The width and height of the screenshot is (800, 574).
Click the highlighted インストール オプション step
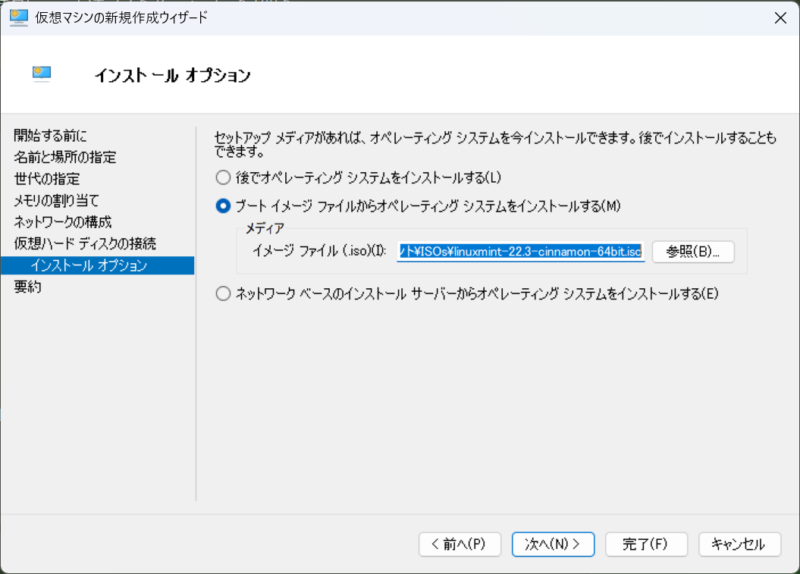[x=89, y=266]
